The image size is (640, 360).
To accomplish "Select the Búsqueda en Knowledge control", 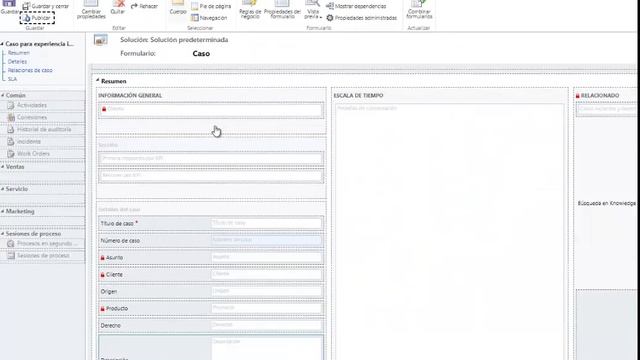I will pos(607,203).
